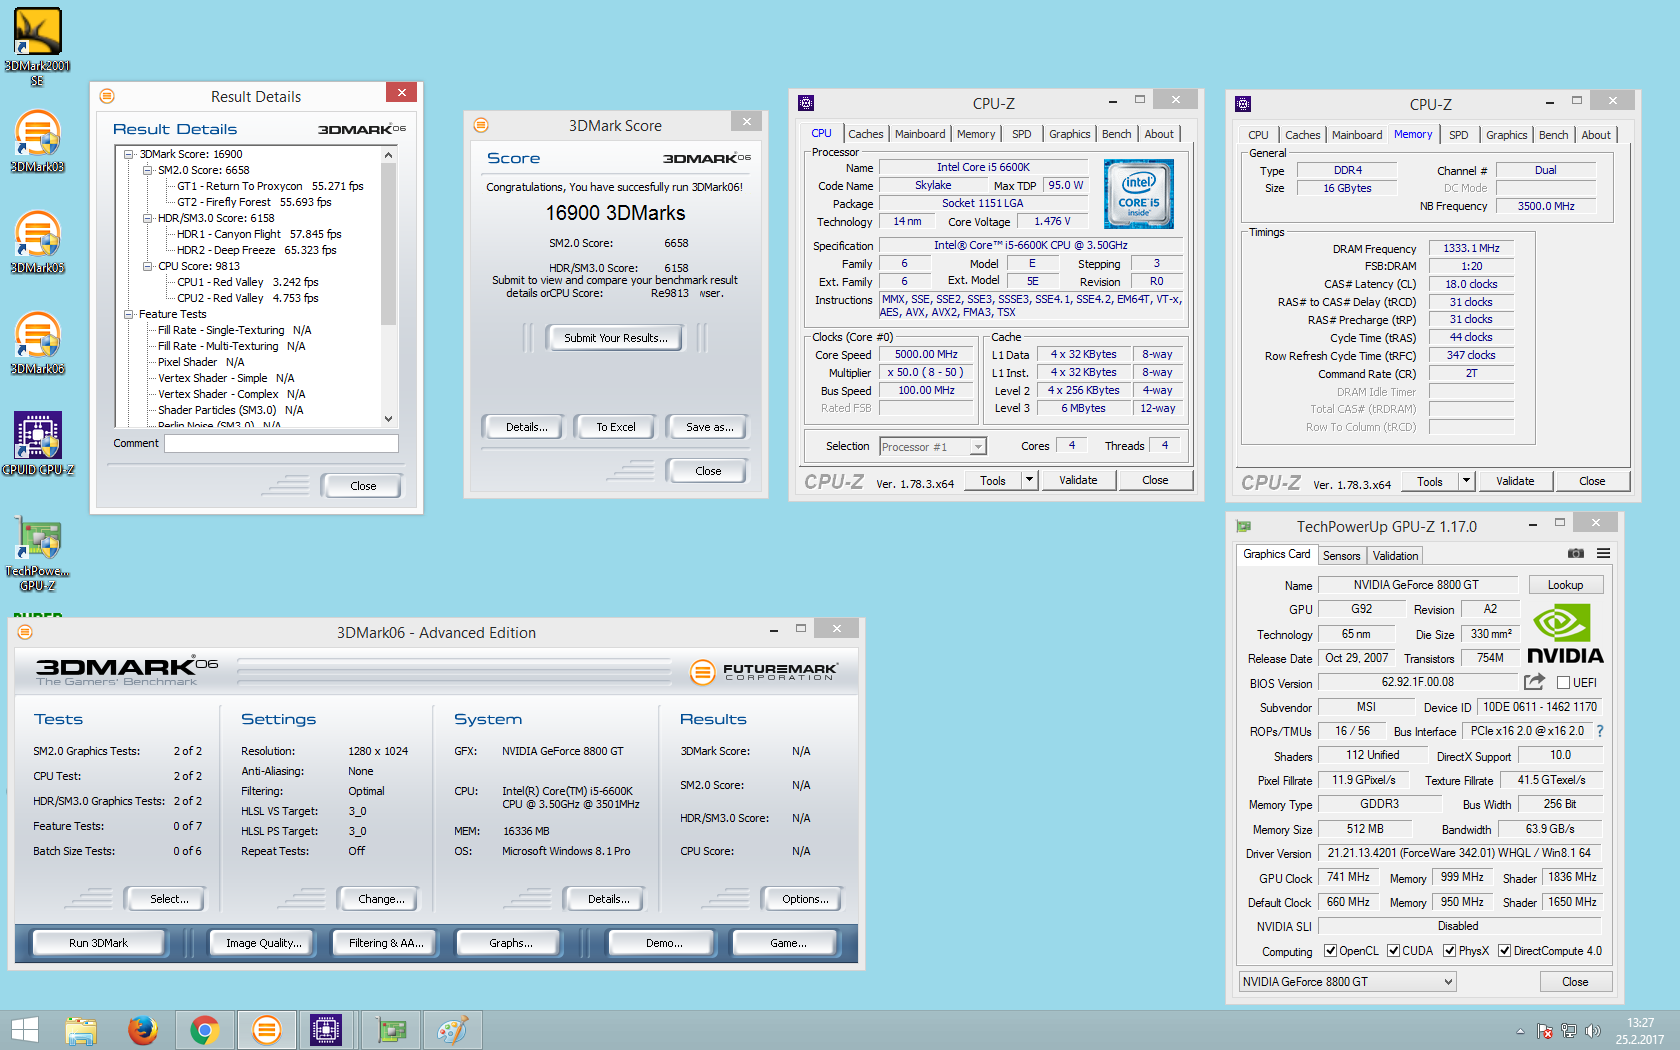This screenshot has height=1050, width=1680.
Task: Click the BIOS export share icon in GPU-Z
Action: (1534, 682)
